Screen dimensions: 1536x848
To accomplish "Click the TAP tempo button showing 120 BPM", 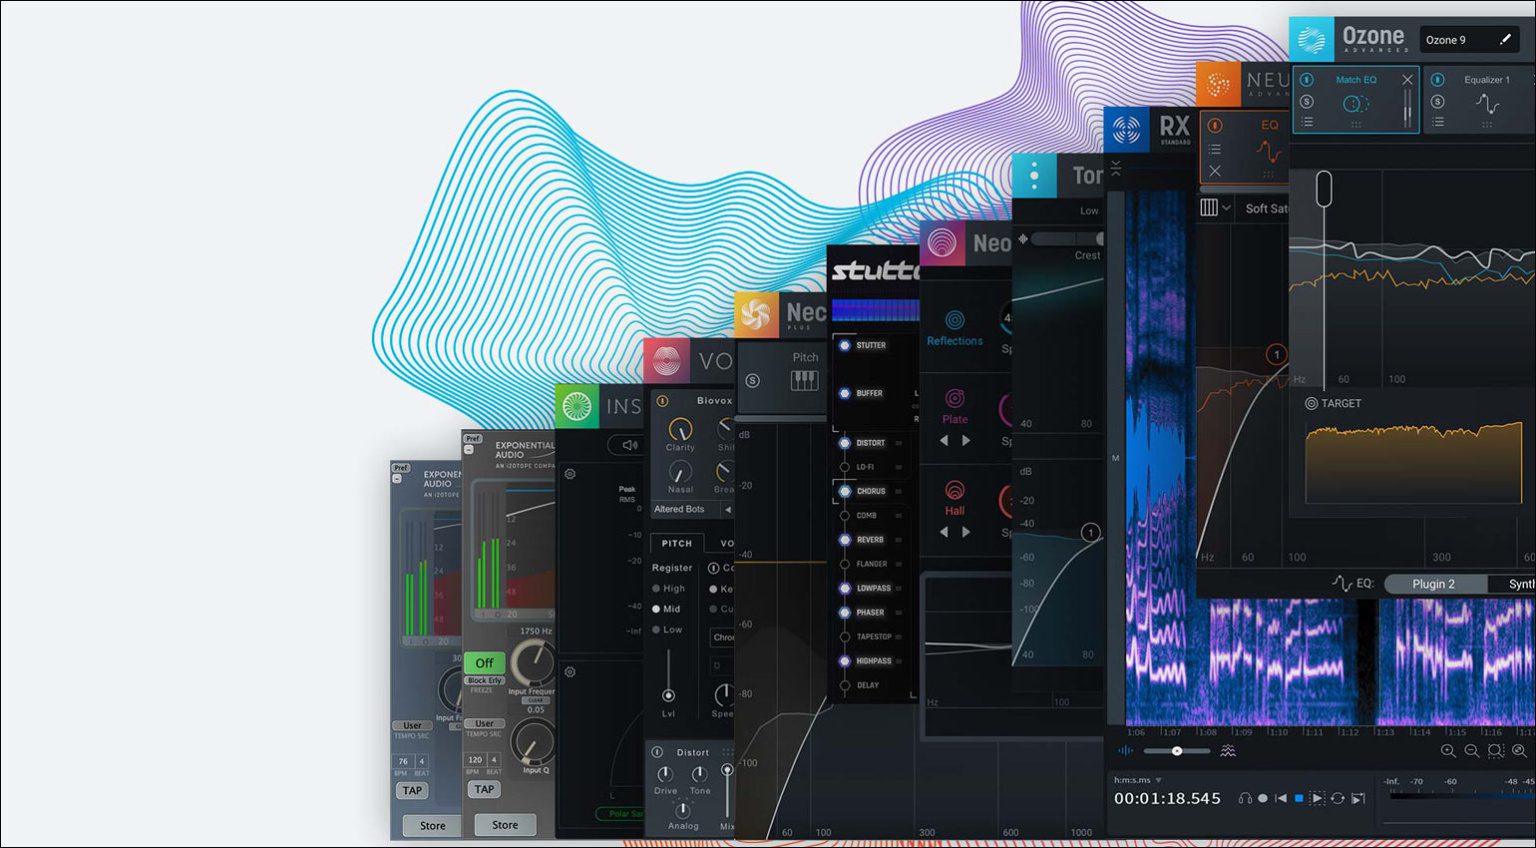I will [x=484, y=789].
